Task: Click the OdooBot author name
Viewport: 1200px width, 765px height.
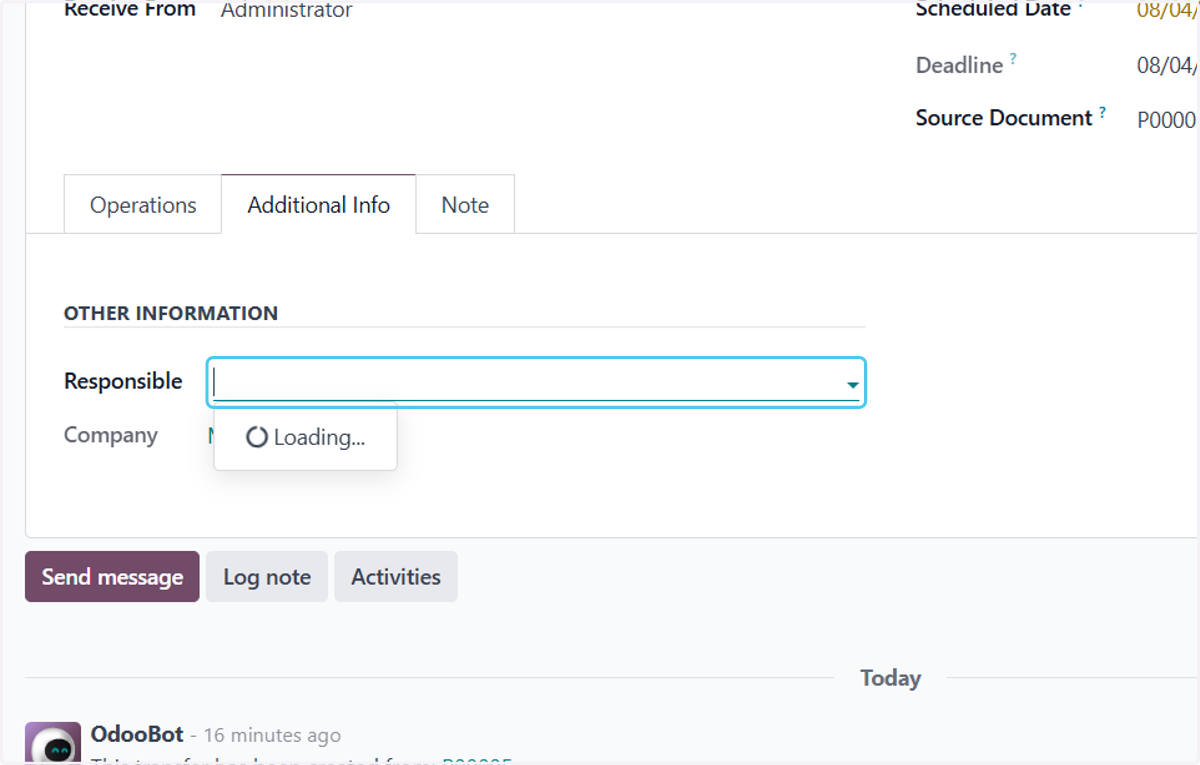Action: tap(137, 734)
